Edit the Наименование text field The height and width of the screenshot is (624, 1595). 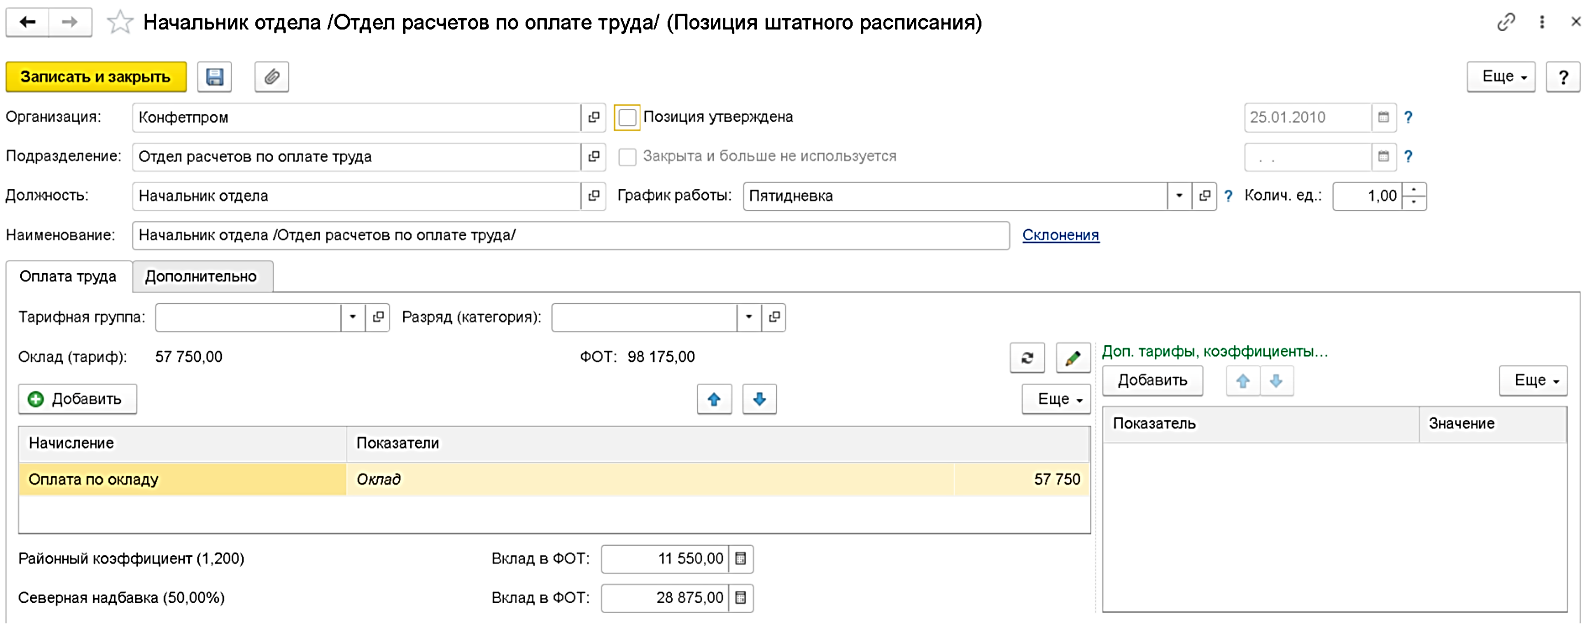pyautogui.click(x=570, y=235)
